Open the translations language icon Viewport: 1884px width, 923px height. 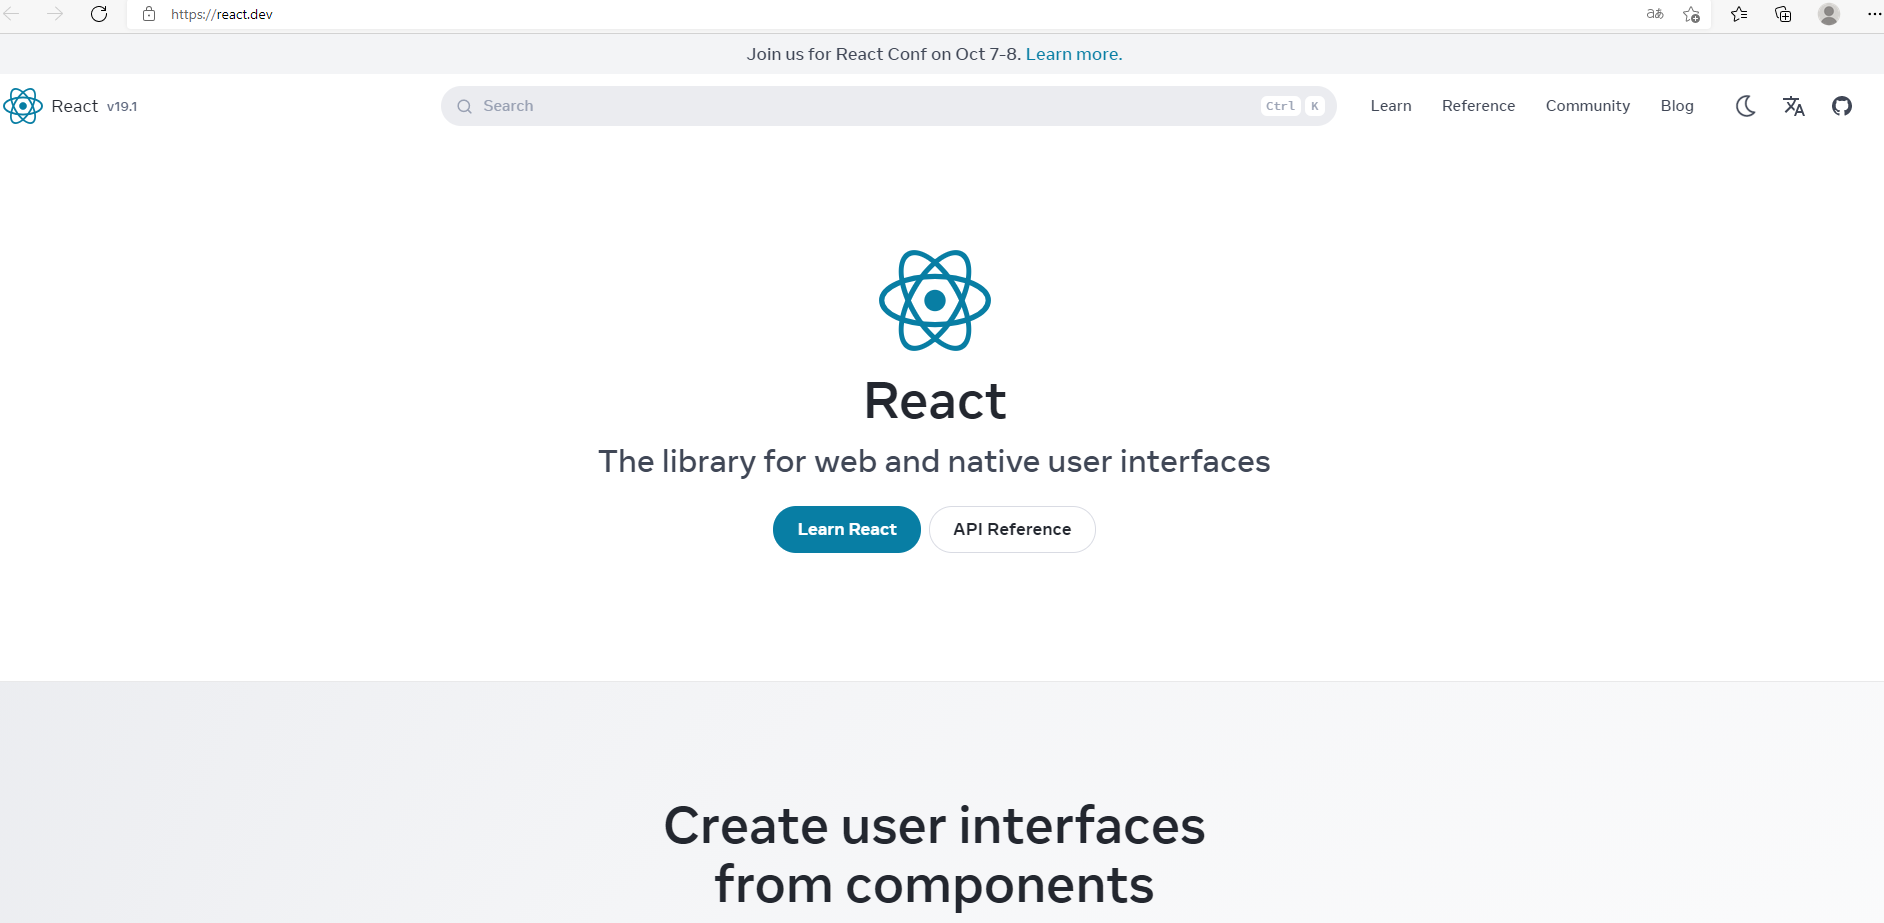tap(1794, 106)
